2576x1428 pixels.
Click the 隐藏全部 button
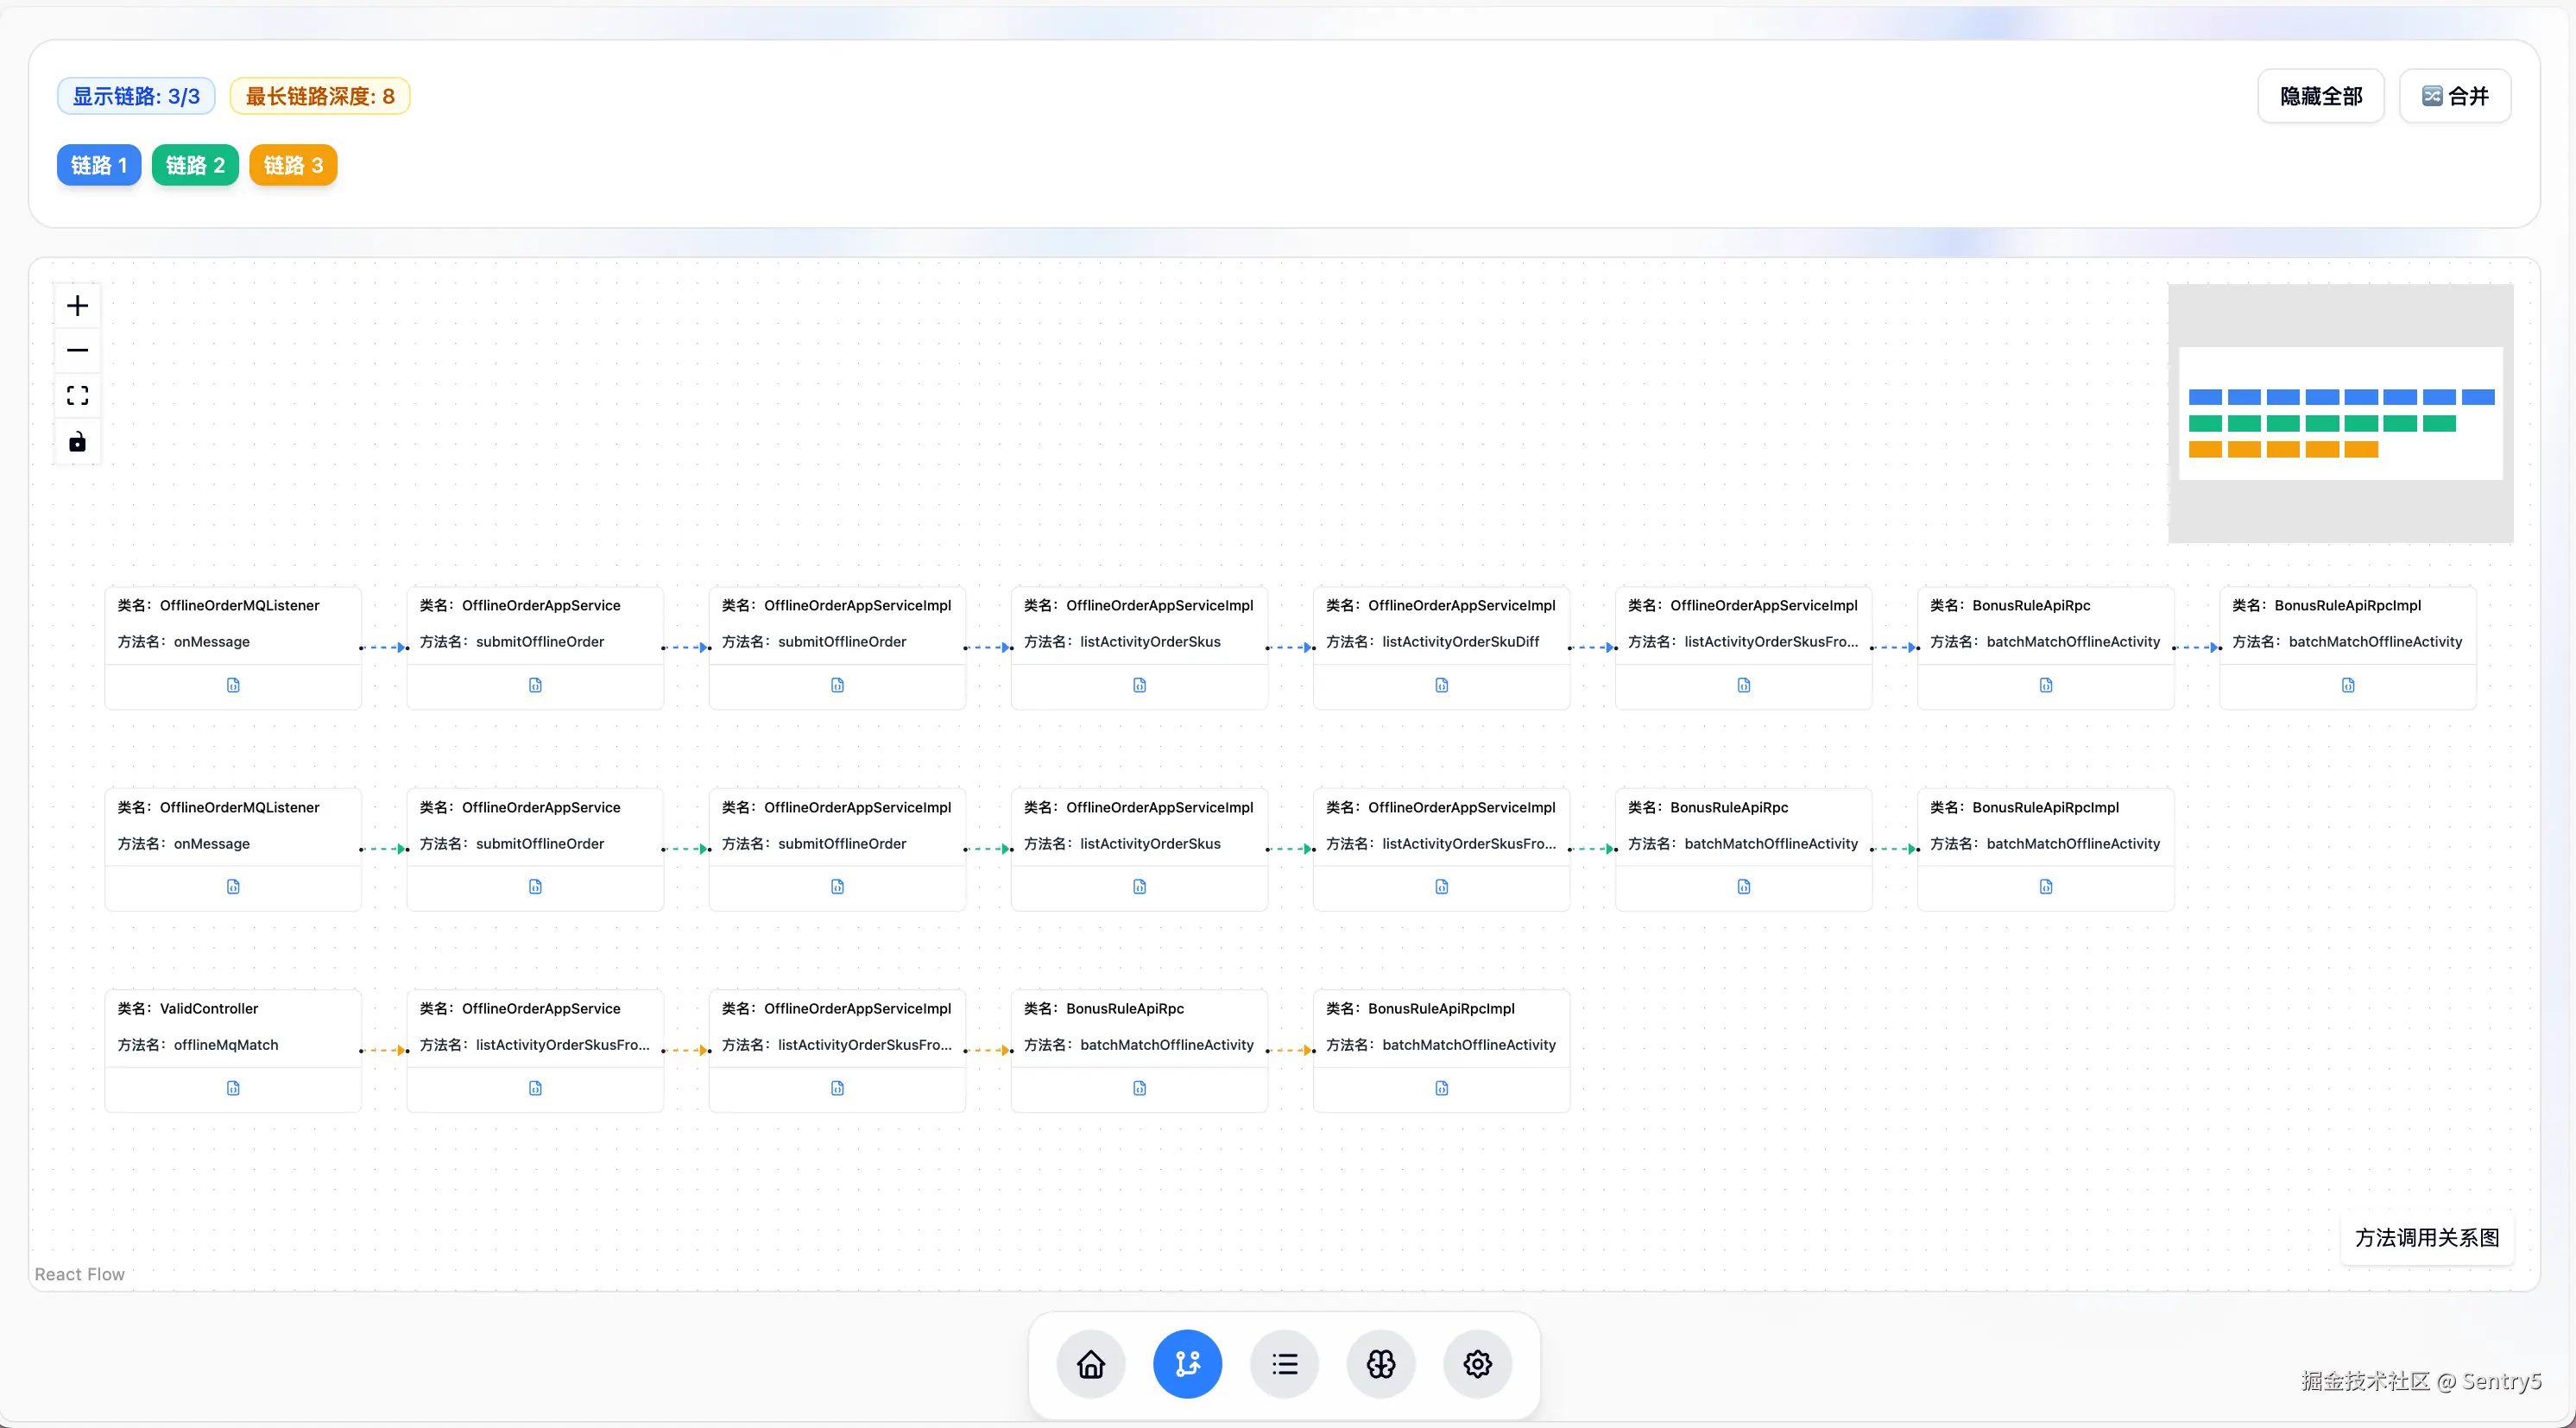pos(2320,96)
